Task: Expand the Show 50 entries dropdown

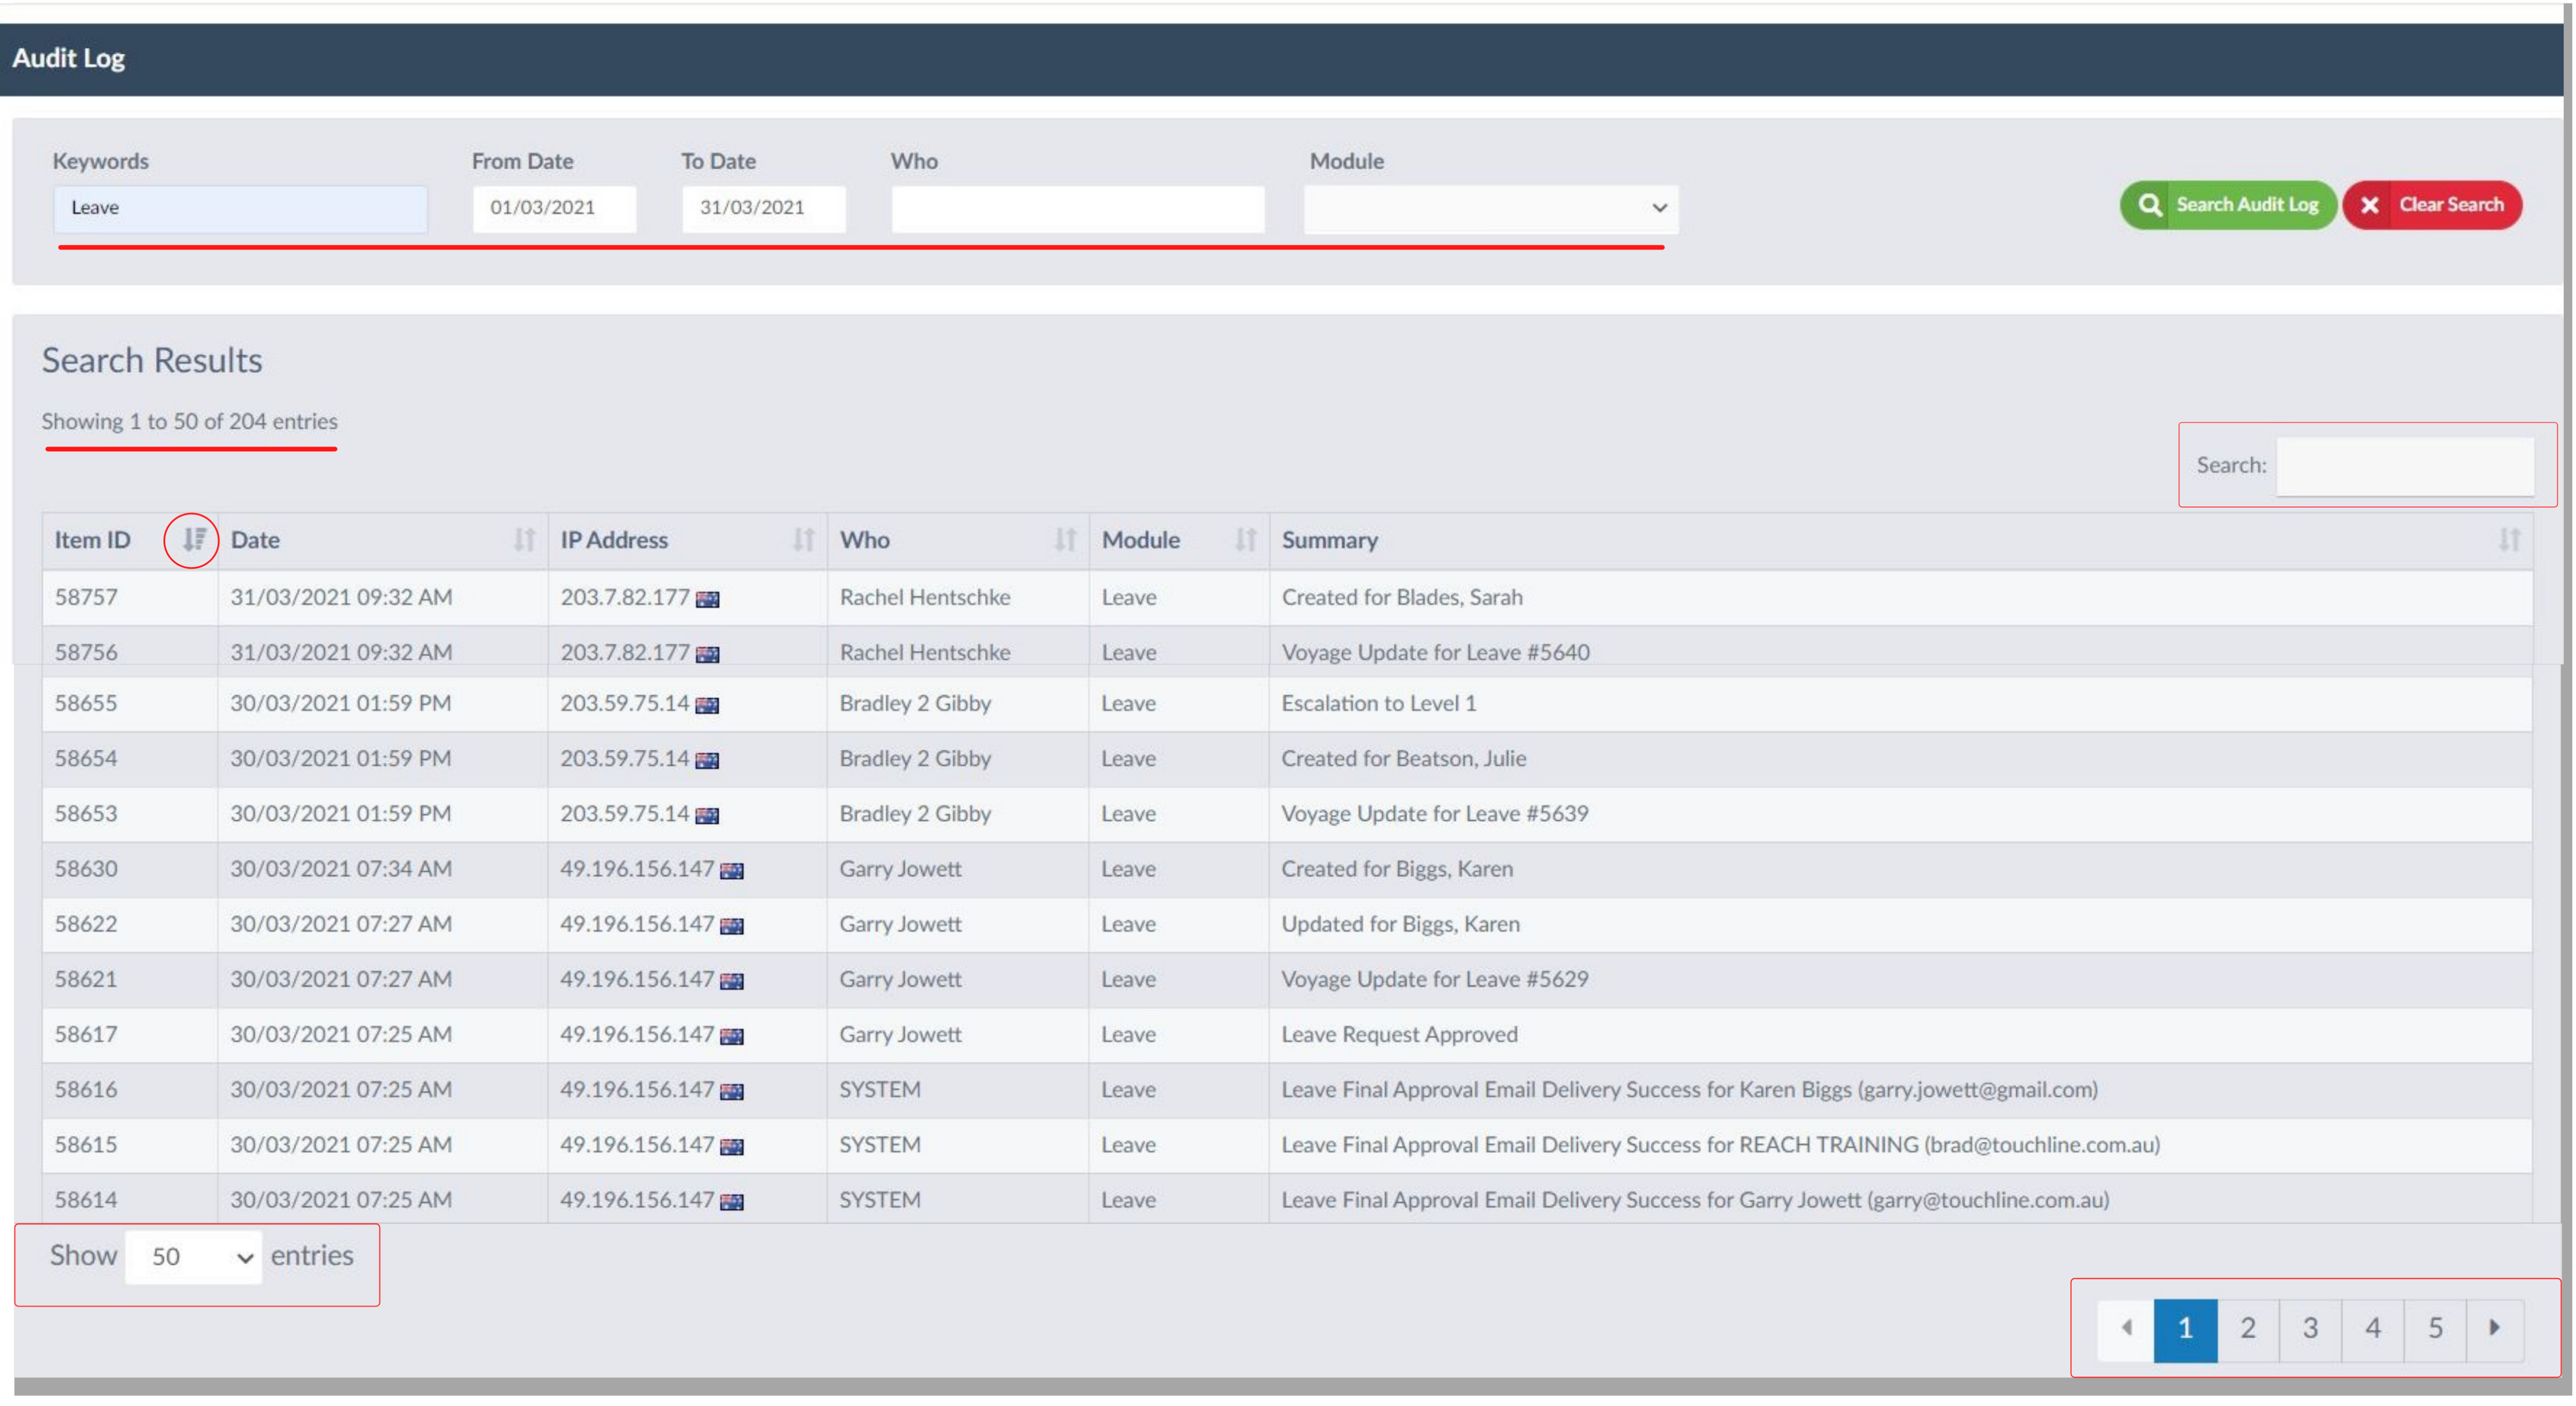Action: pyautogui.click(x=194, y=1257)
